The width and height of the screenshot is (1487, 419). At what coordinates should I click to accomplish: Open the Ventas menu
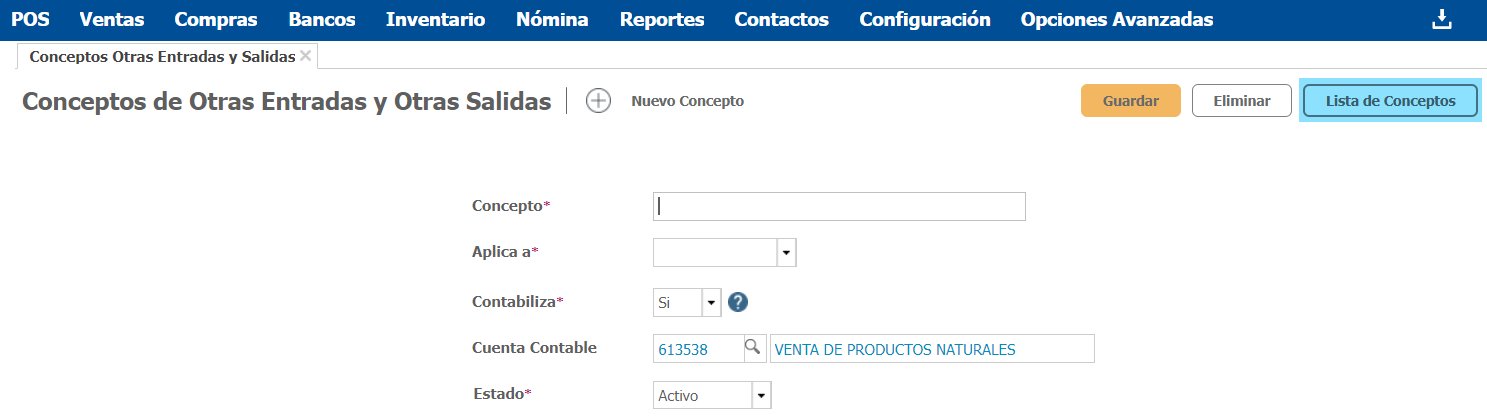pos(111,20)
